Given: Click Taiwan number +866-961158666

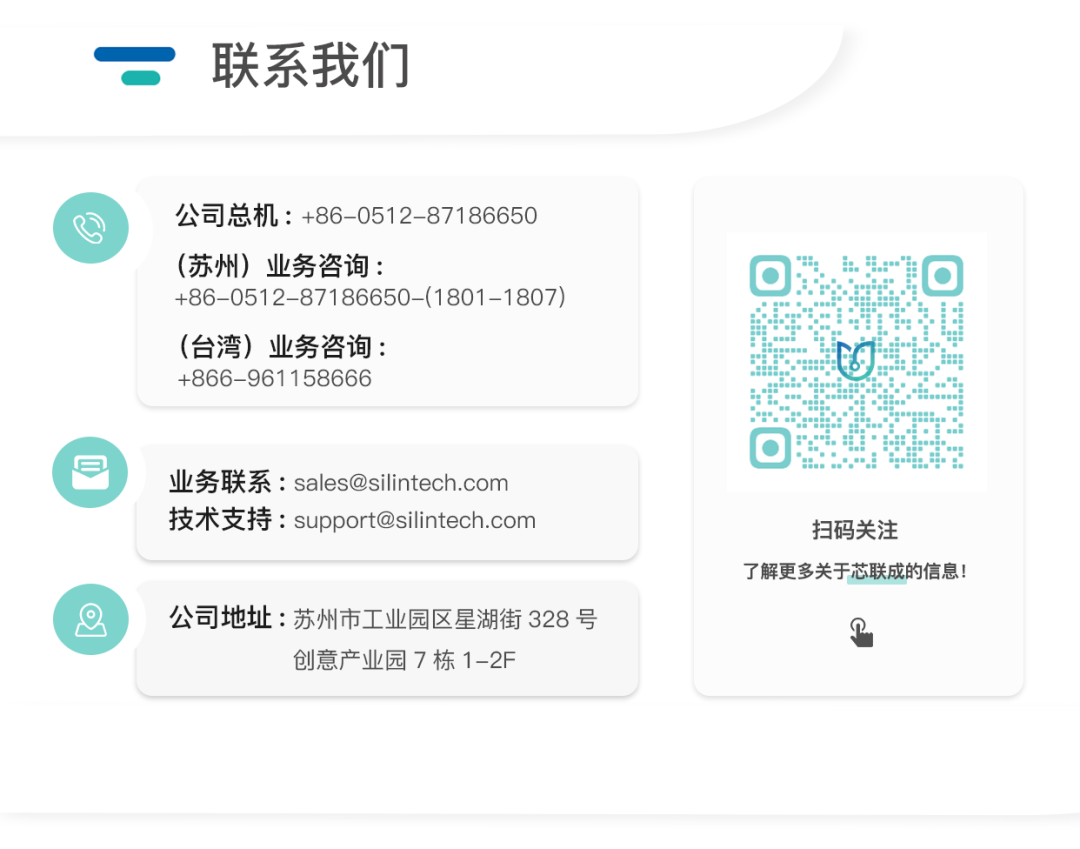Looking at the screenshot, I should [x=274, y=379].
